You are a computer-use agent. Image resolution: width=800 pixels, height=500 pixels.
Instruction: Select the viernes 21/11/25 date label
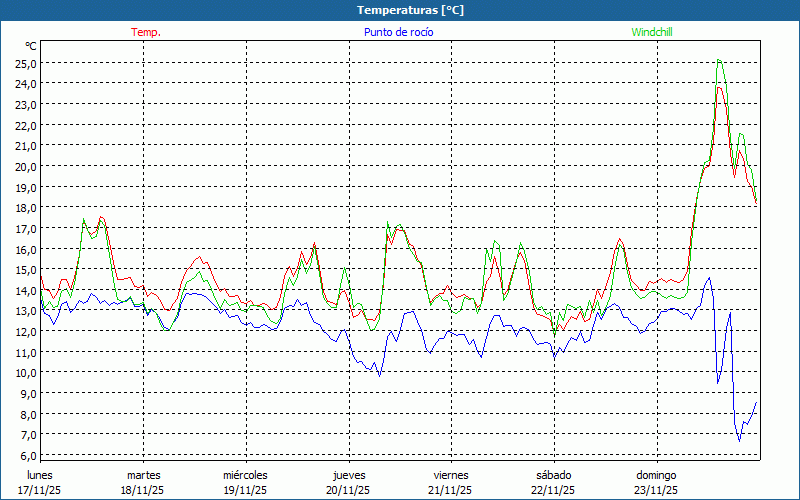pyautogui.click(x=451, y=482)
